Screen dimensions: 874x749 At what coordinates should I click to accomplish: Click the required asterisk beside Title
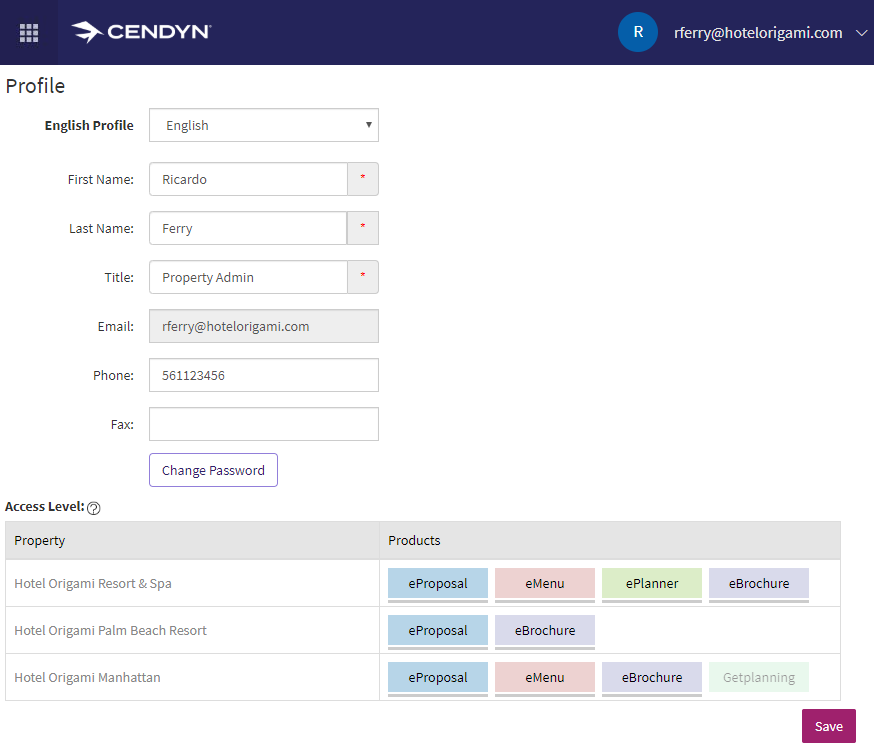363,276
